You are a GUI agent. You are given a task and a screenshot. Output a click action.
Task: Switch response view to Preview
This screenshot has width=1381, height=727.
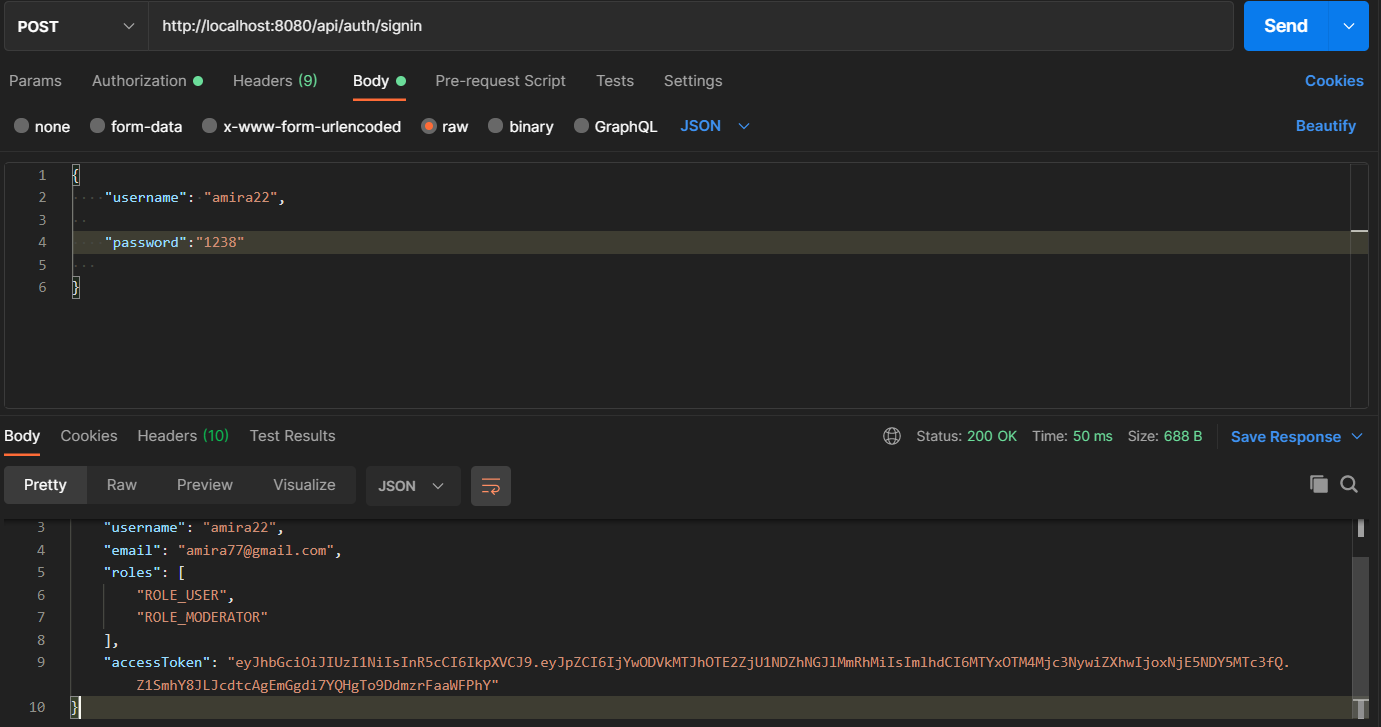(204, 484)
